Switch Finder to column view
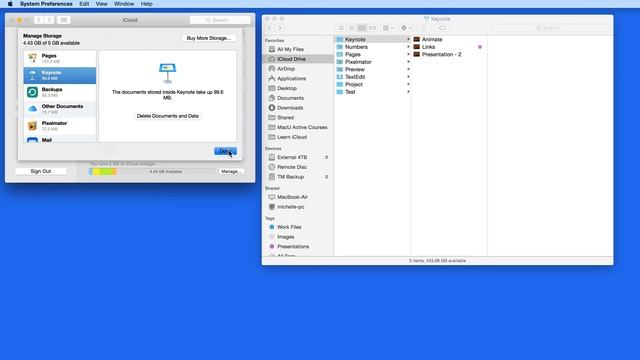 pos(362,28)
